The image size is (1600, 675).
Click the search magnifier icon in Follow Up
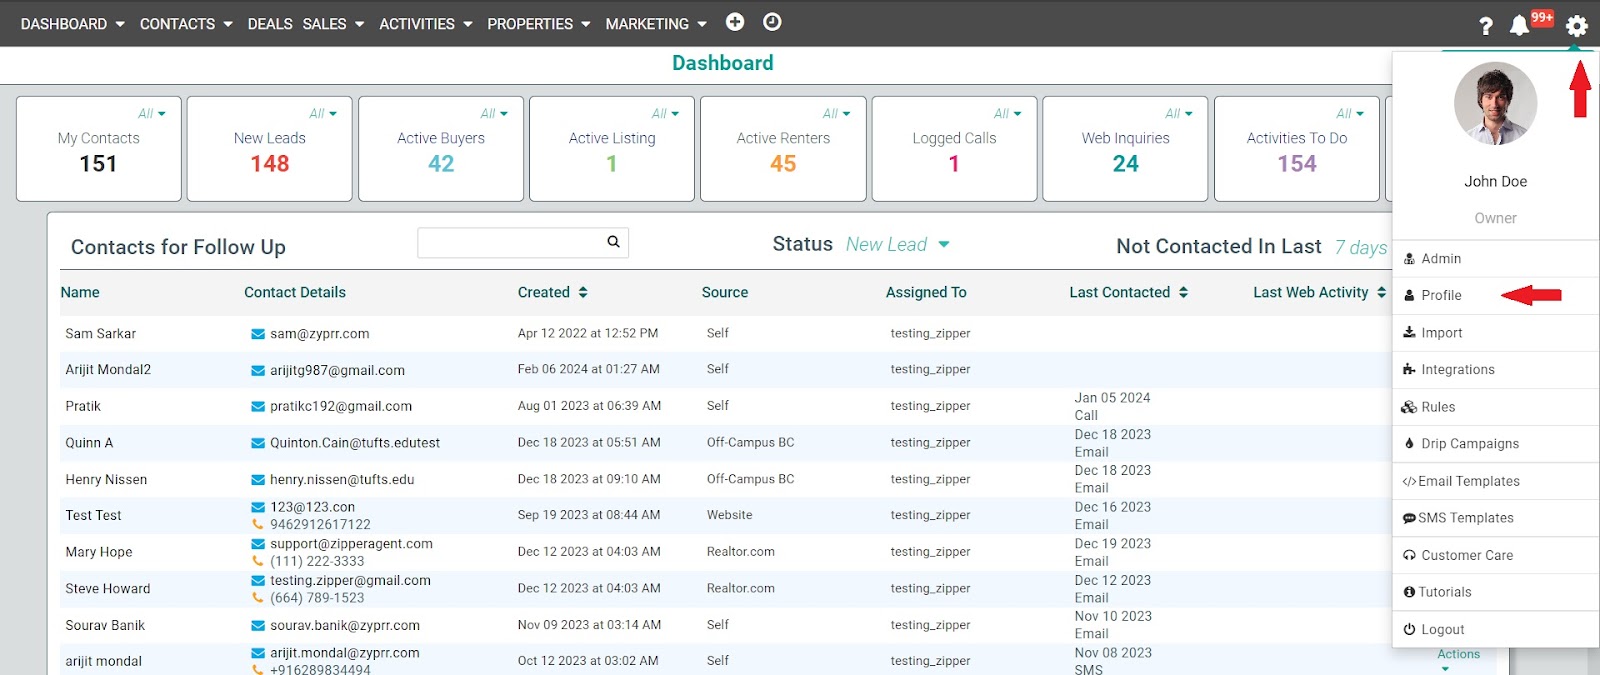click(613, 242)
